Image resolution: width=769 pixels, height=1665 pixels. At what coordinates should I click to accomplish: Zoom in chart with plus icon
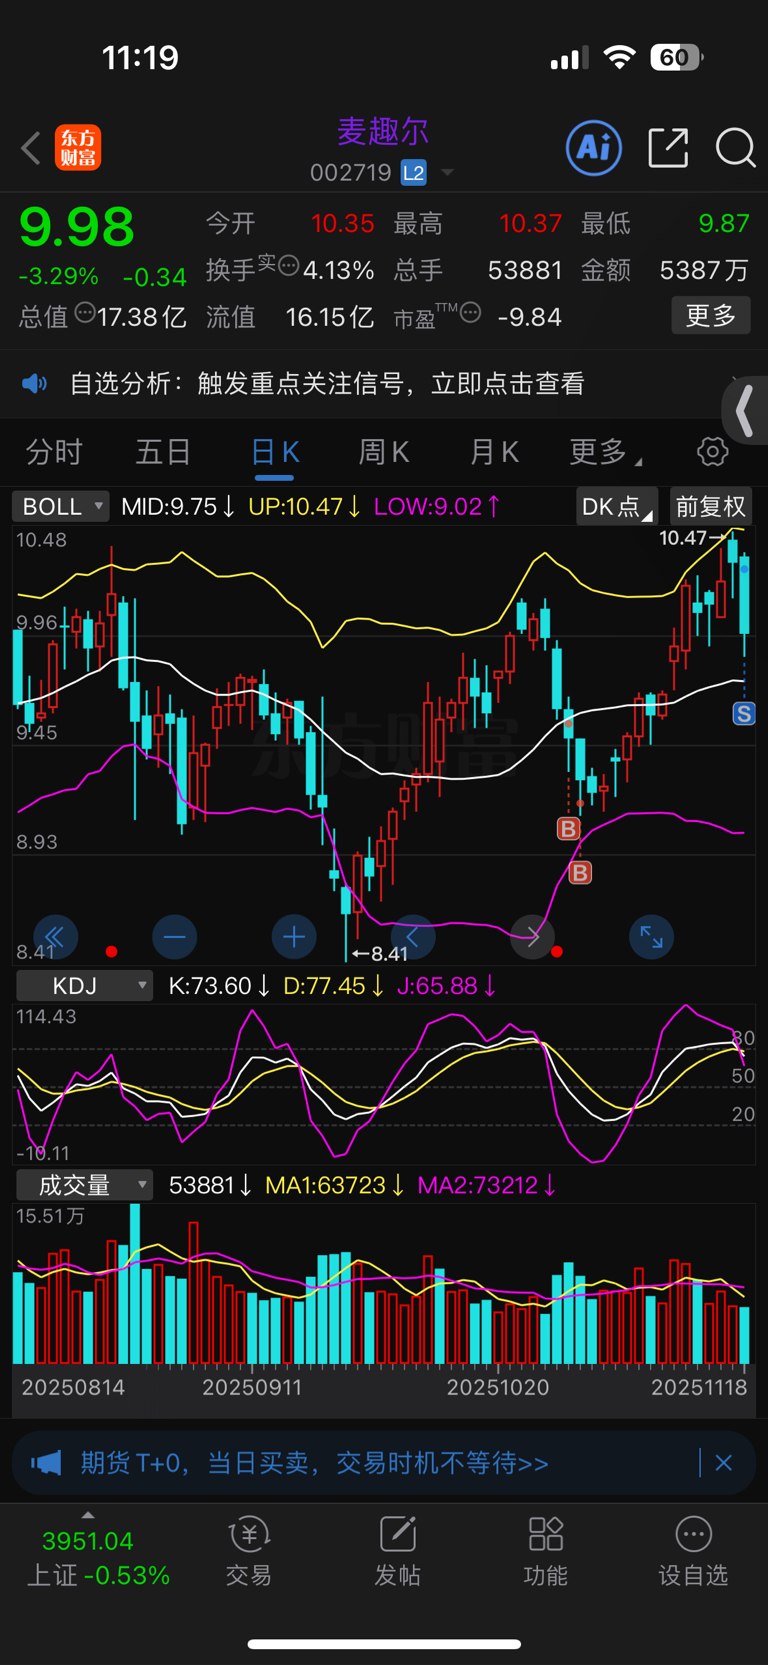(293, 937)
